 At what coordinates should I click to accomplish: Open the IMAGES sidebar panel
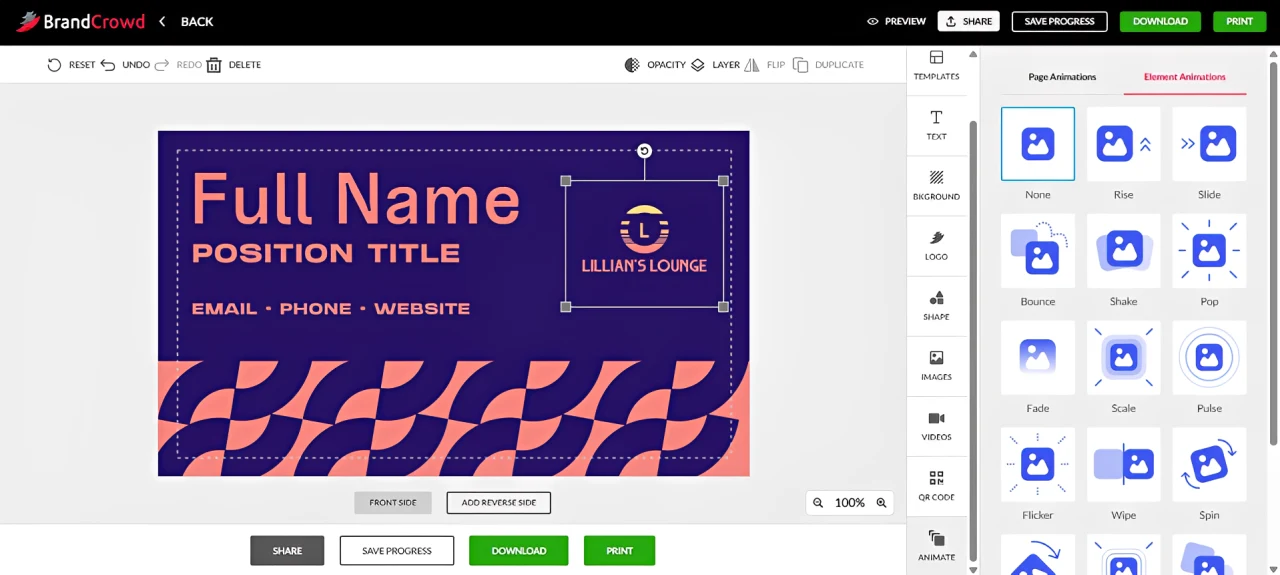click(x=936, y=366)
